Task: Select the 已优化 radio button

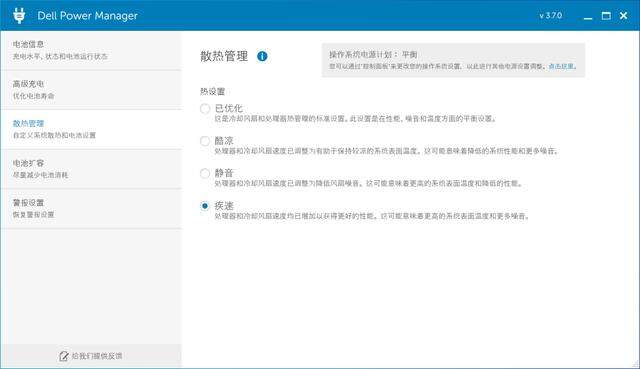Action: 205,109
